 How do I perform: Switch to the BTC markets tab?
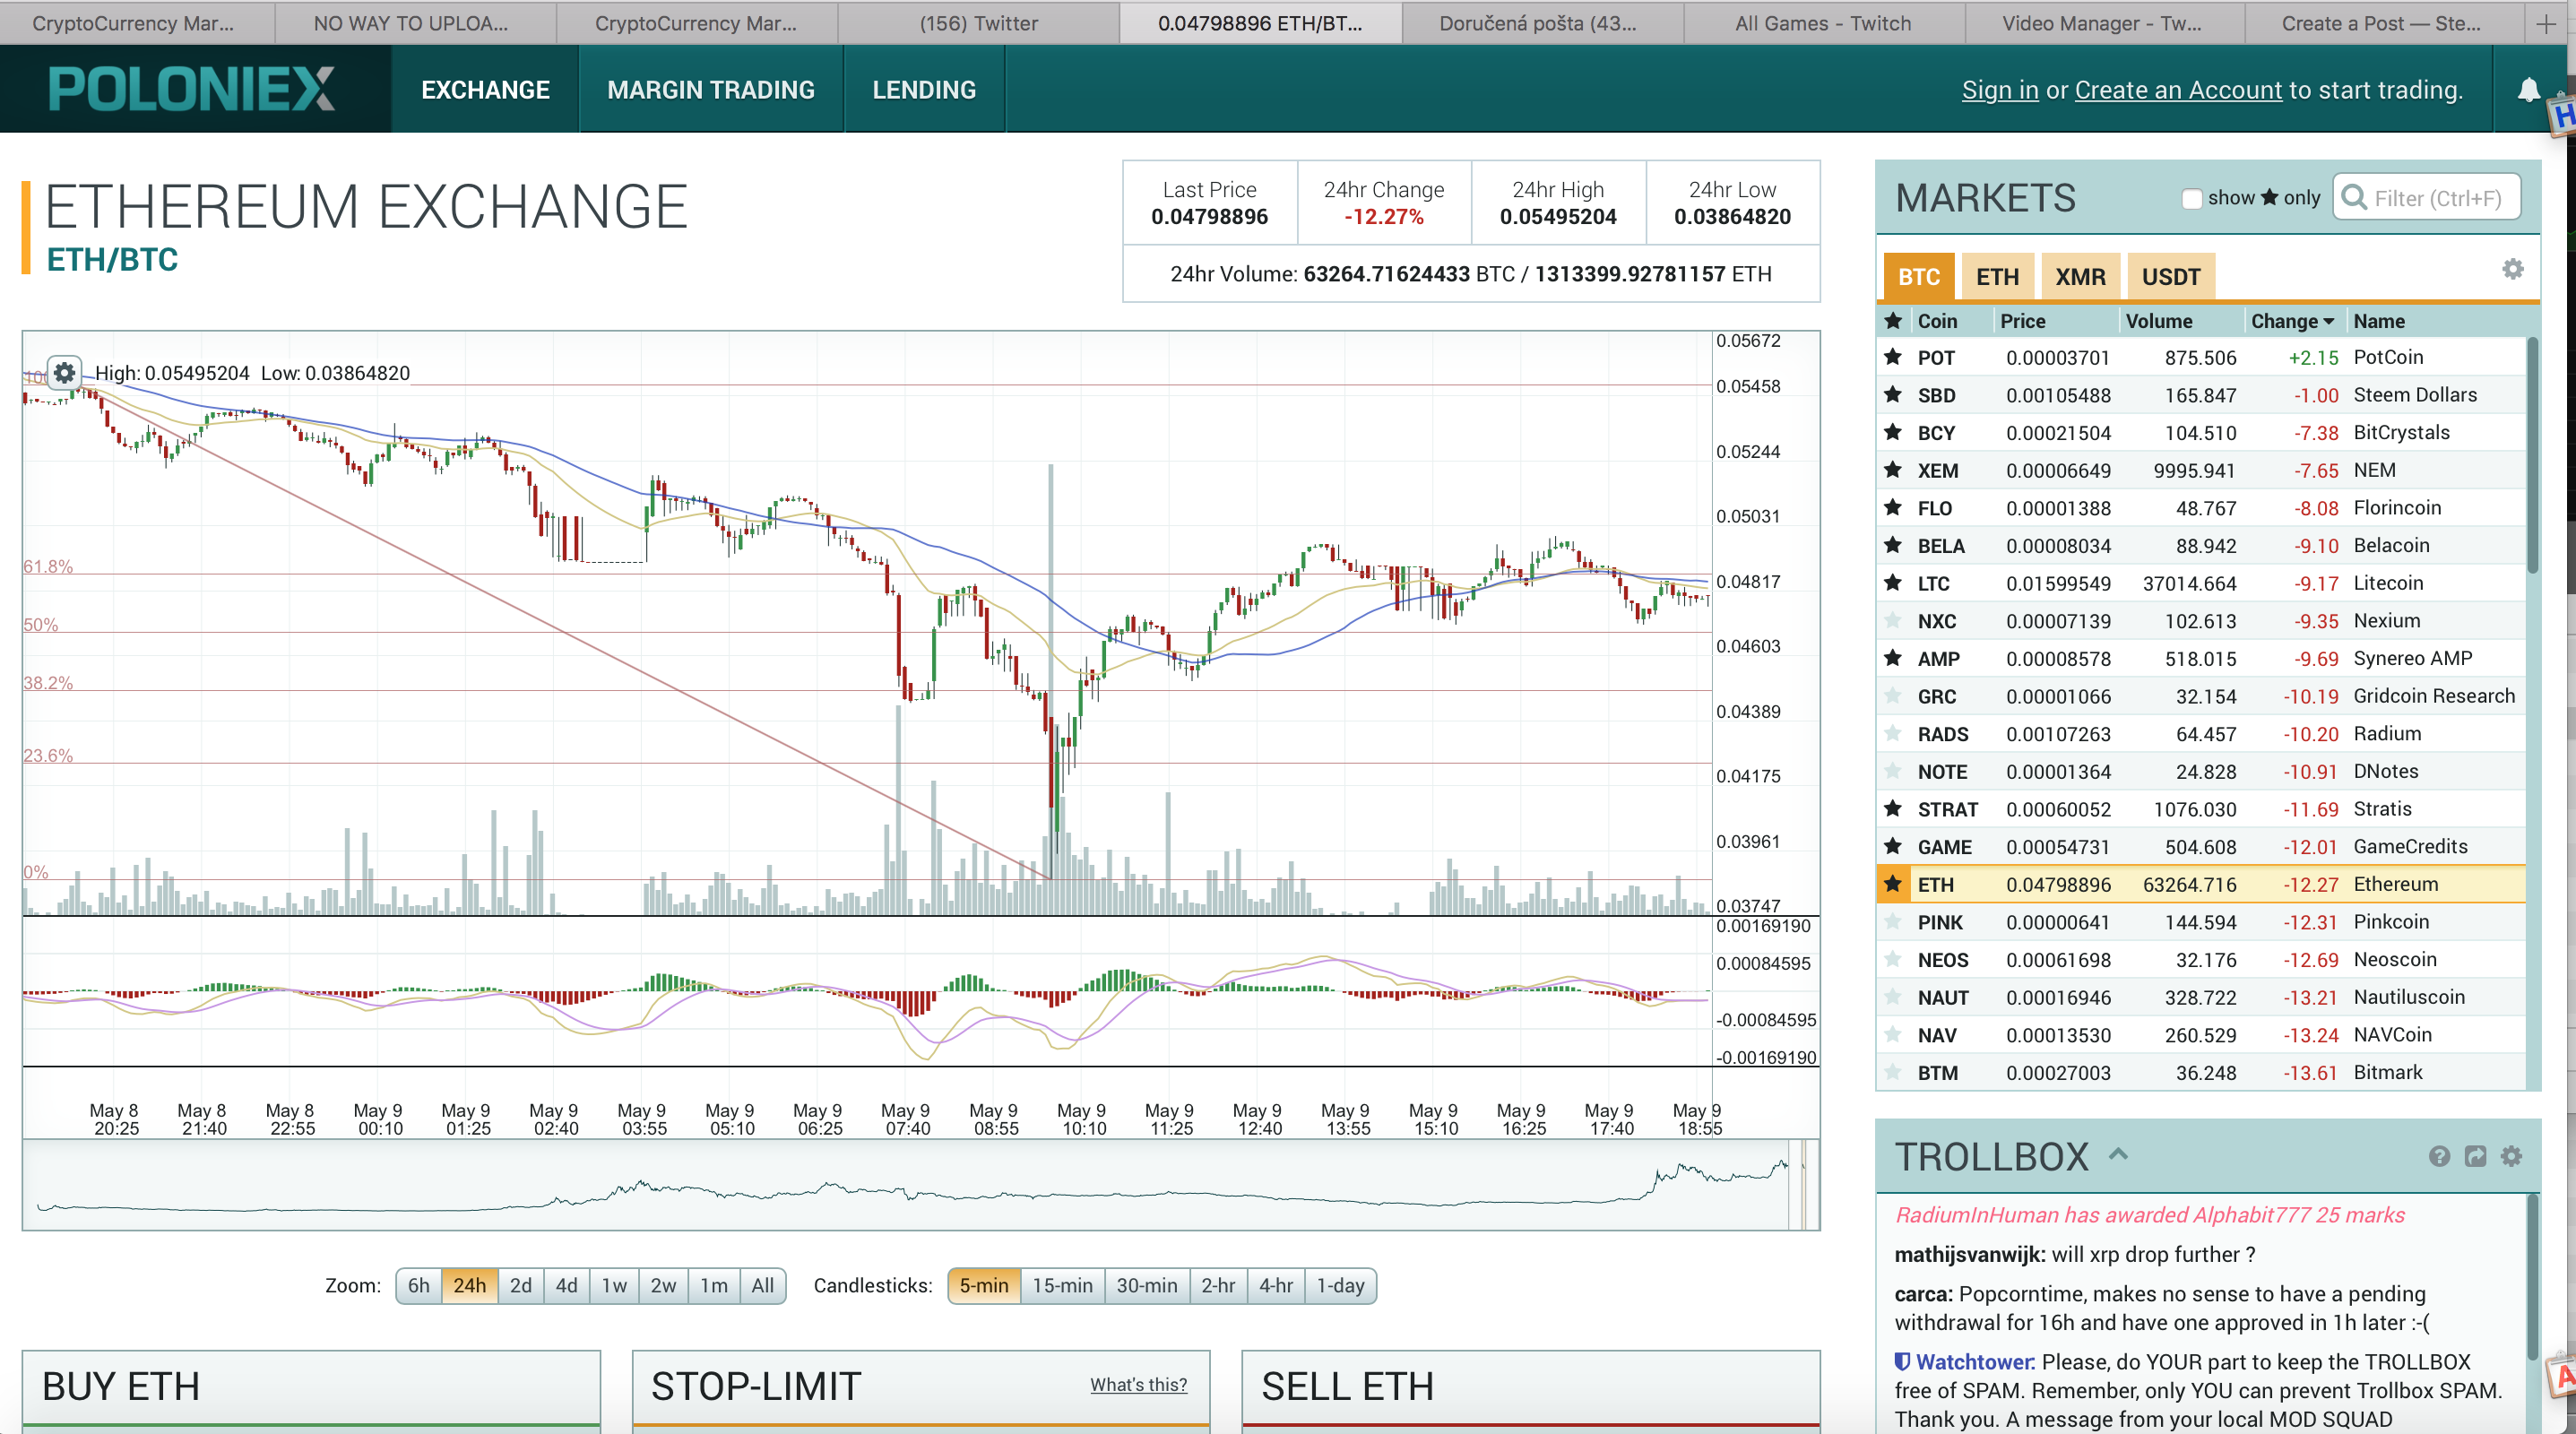pyautogui.click(x=1918, y=277)
